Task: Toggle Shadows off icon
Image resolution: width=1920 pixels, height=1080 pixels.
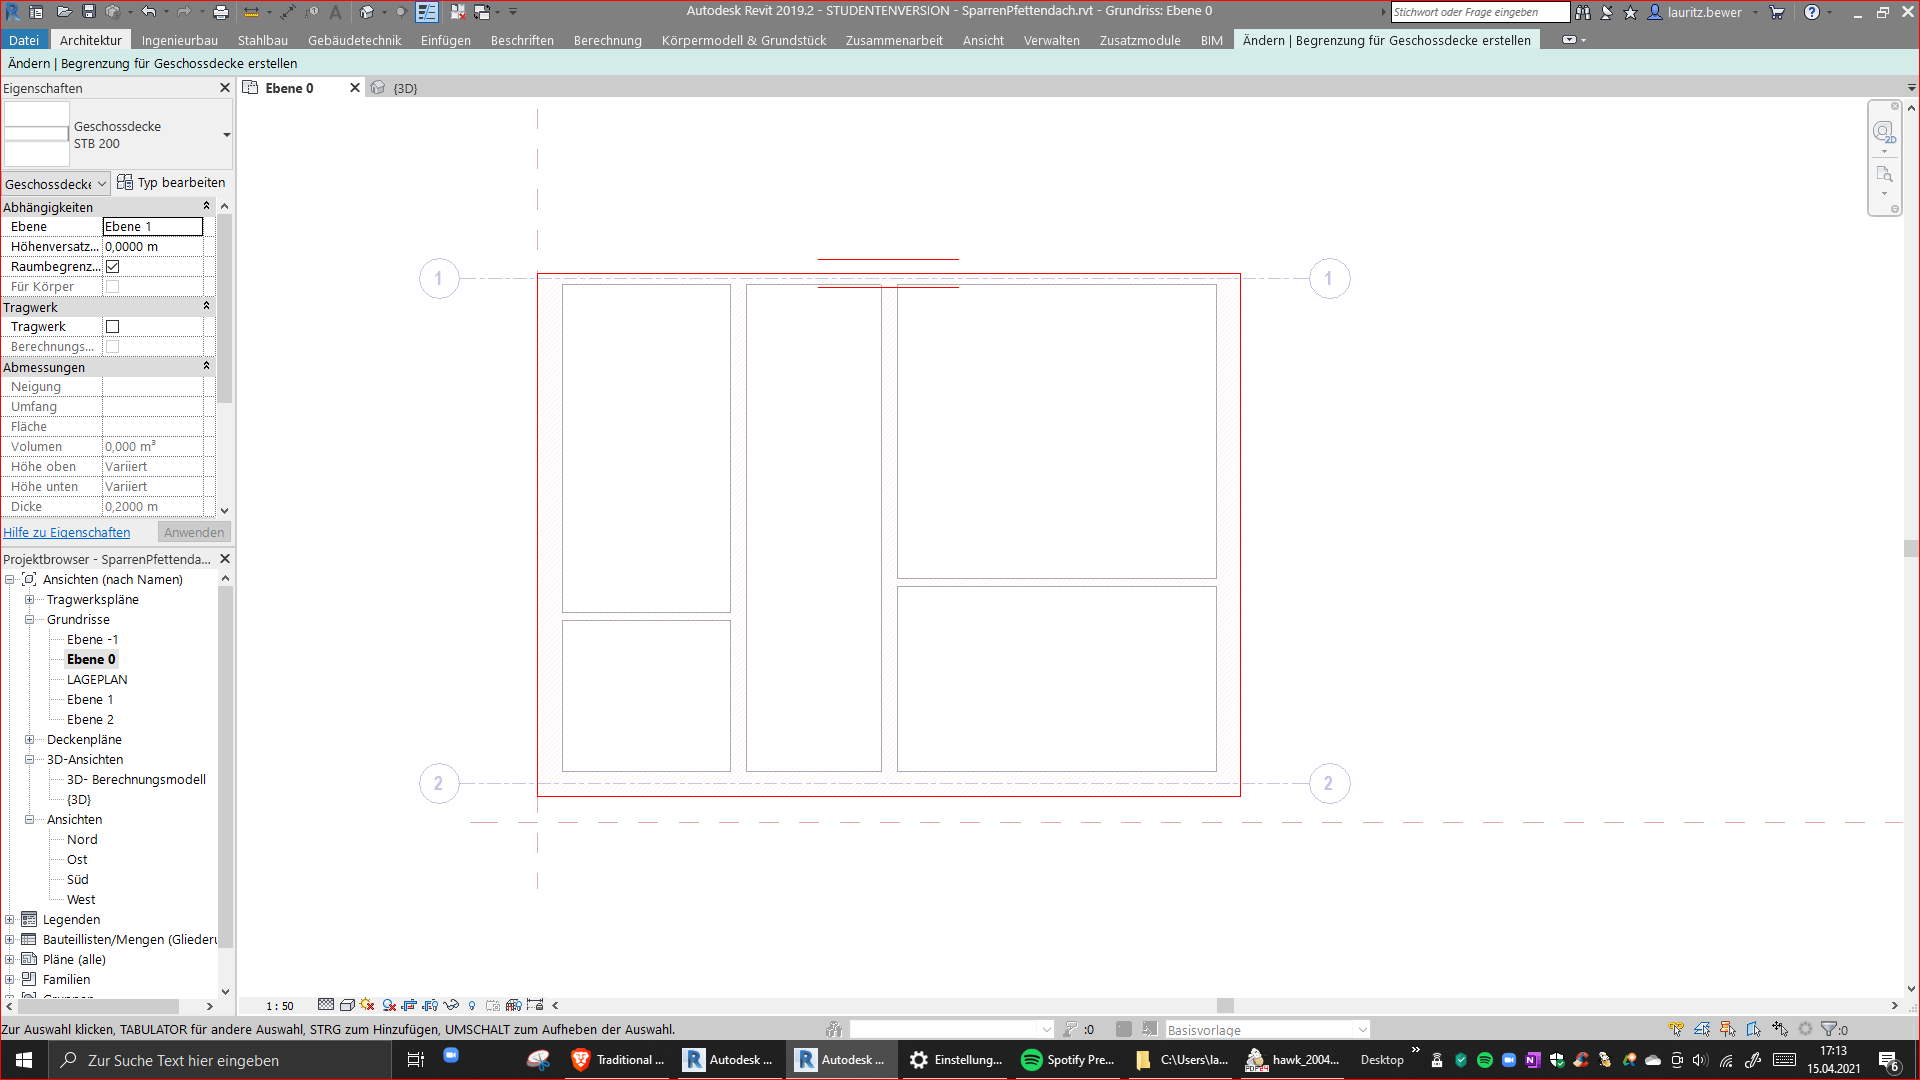Action: 389,1005
